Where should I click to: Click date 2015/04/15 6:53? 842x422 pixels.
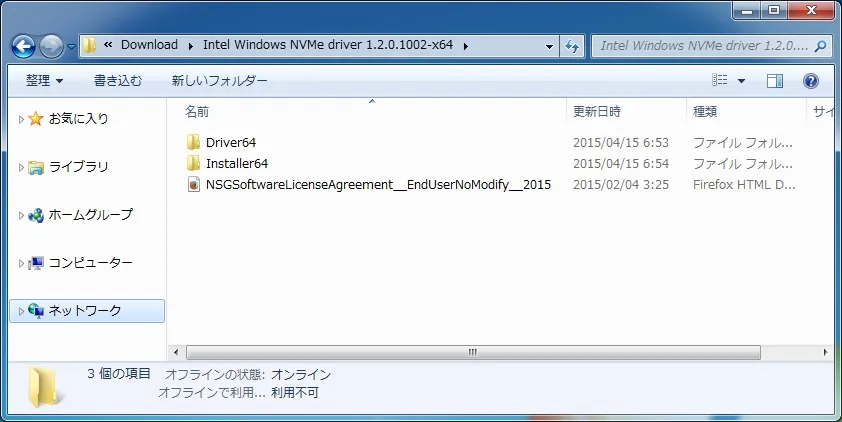[x=621, y=142]
